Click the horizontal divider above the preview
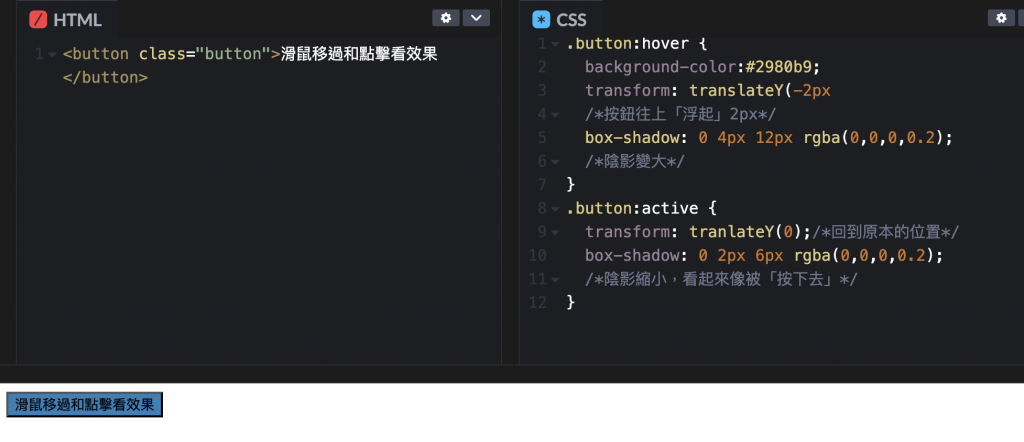 coord(512,373)
